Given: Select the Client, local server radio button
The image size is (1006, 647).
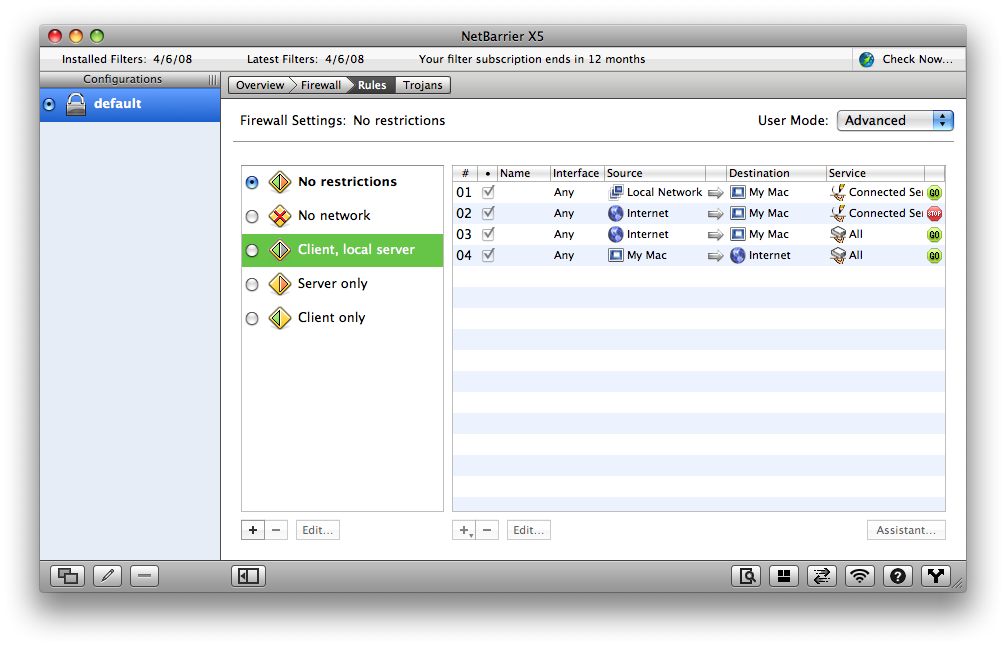Looking at the screenshot, I should [252, 250].
